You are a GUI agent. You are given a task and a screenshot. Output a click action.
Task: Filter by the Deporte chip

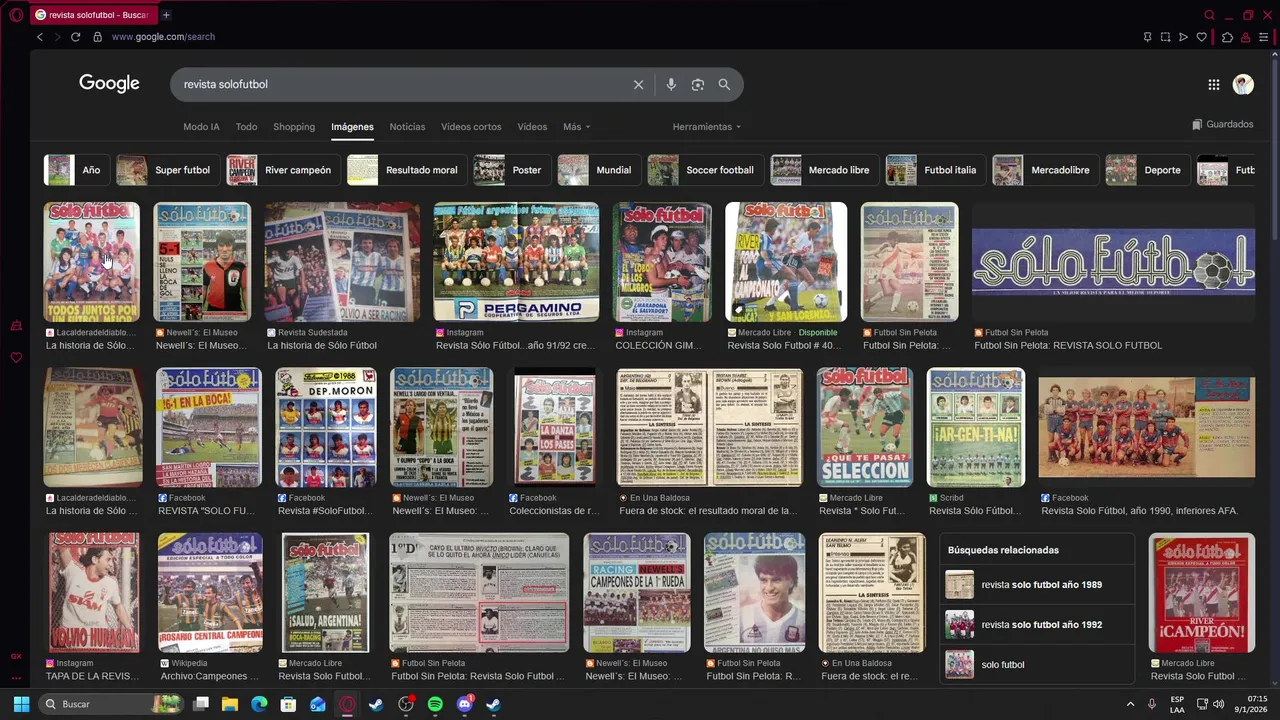click(1146, 170)
